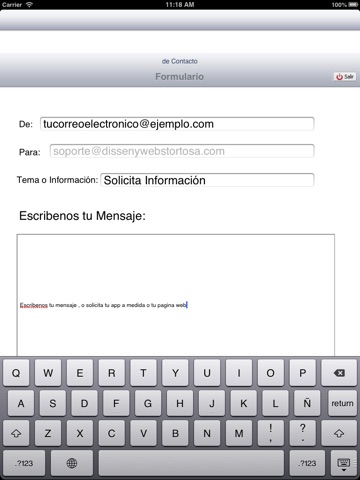This screenshot has height=480, width=360.
Task: Tap the left .?123 numbers key
Action: (24, 463)
